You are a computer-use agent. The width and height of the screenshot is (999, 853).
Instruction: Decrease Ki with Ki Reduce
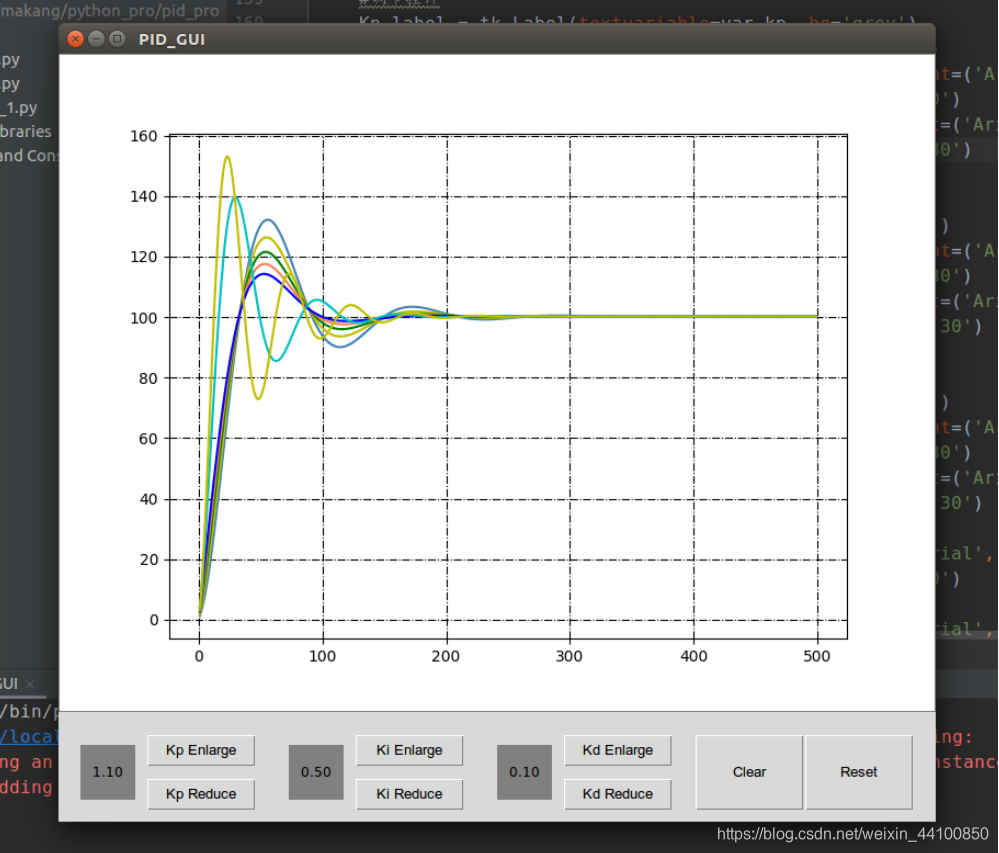pyautogui.click(x=409, y=794)
